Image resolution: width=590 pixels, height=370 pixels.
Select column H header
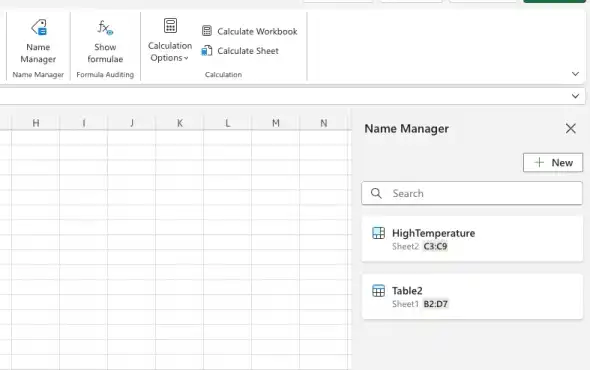pos(35,123)
